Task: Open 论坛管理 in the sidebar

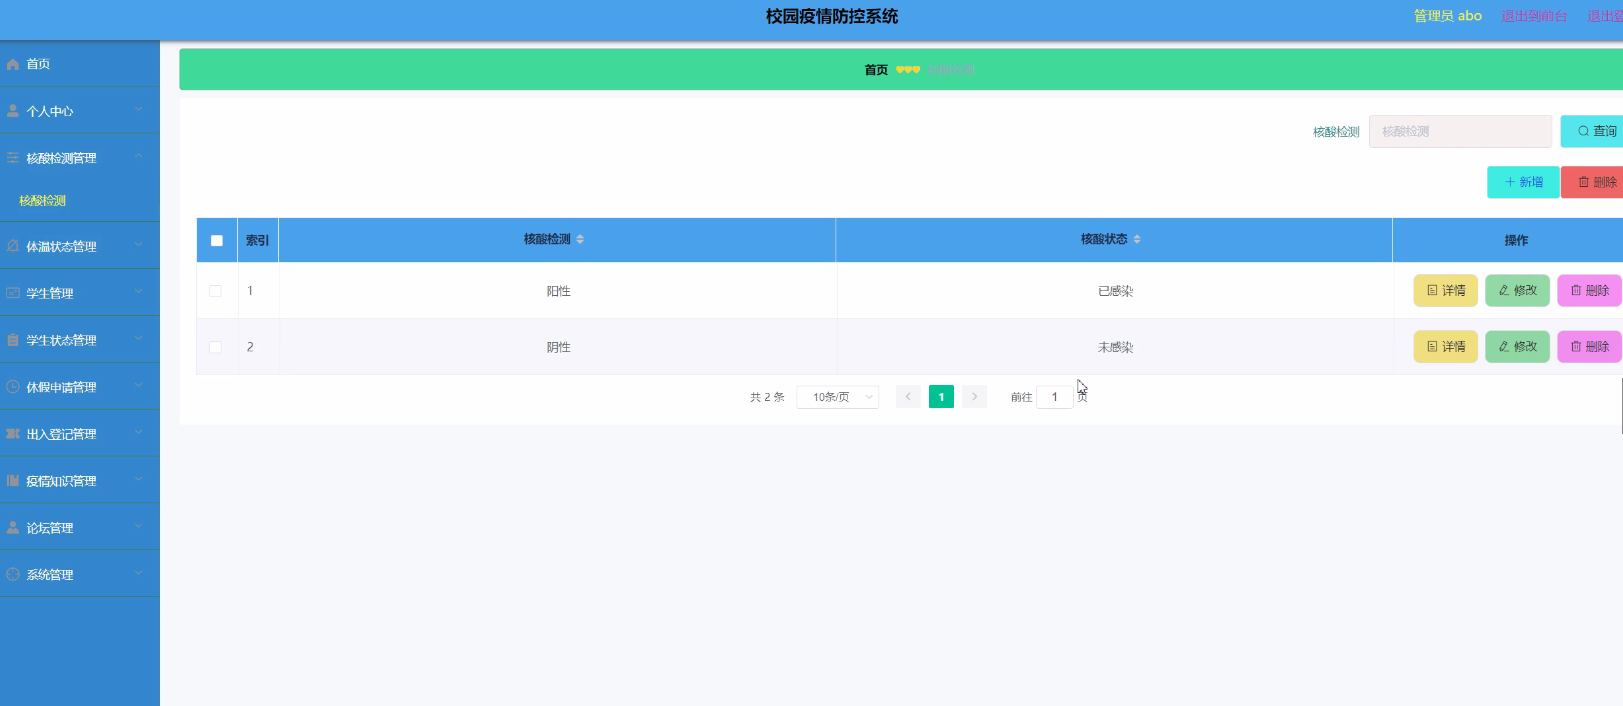Action: [79, 528]
